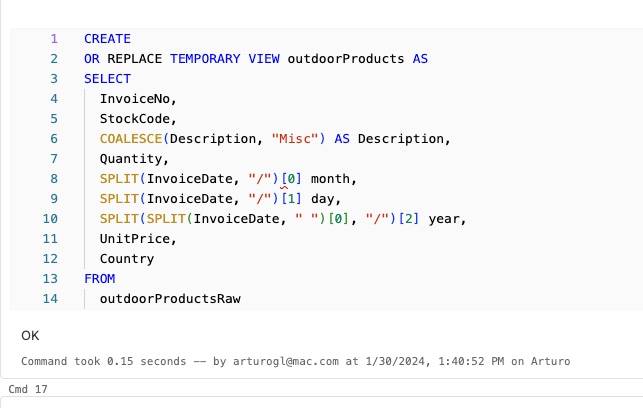The image size is (643, 408).
Task: Click line number 14 in the gutter
Action: 50,299
